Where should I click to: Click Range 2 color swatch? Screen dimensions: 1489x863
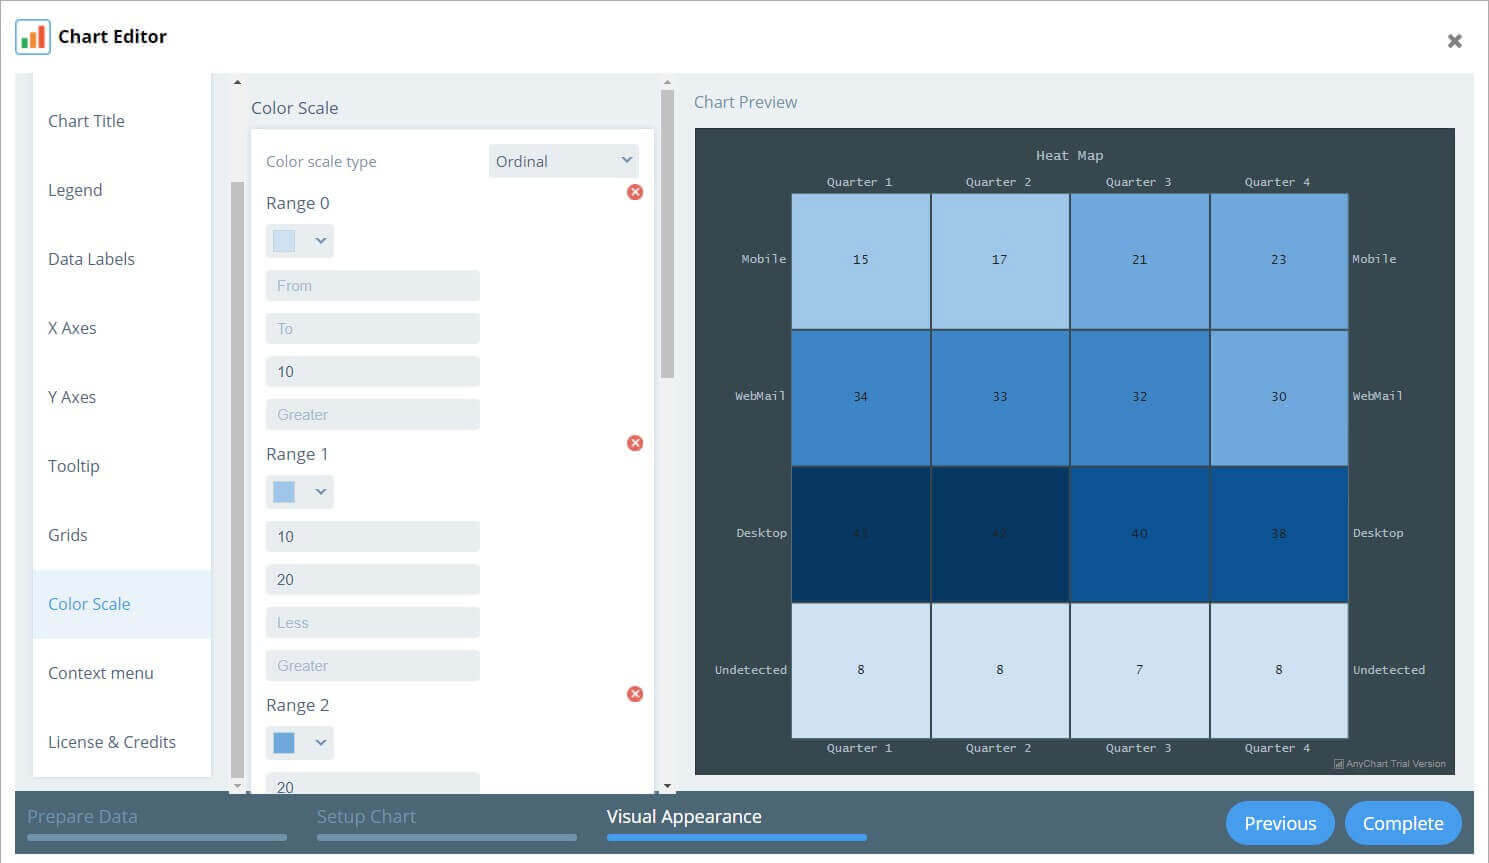tap(285, 743)
